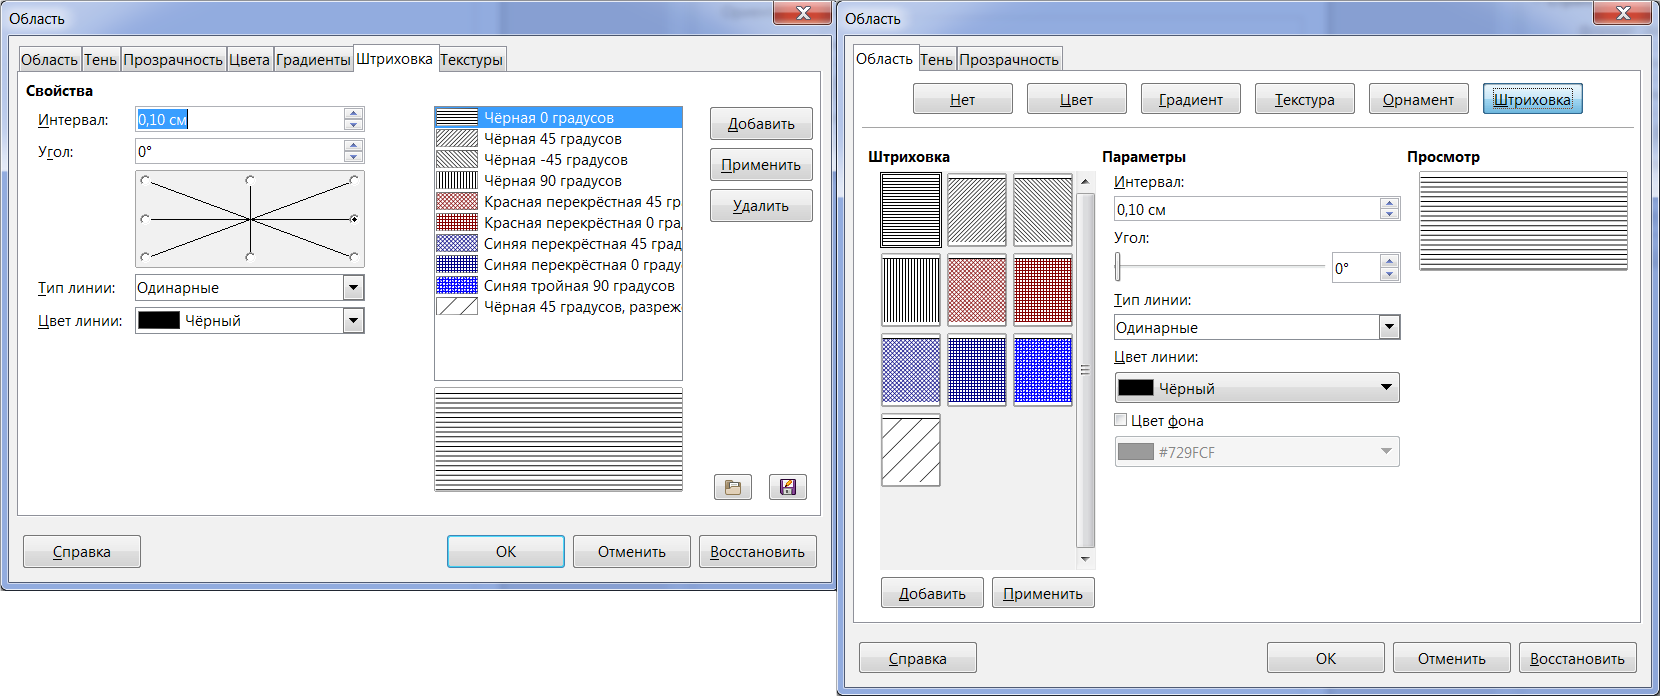Click the top-center angle point in angle selector
The width and height of the screenshot is (1660, 696).
click(249, 180)
